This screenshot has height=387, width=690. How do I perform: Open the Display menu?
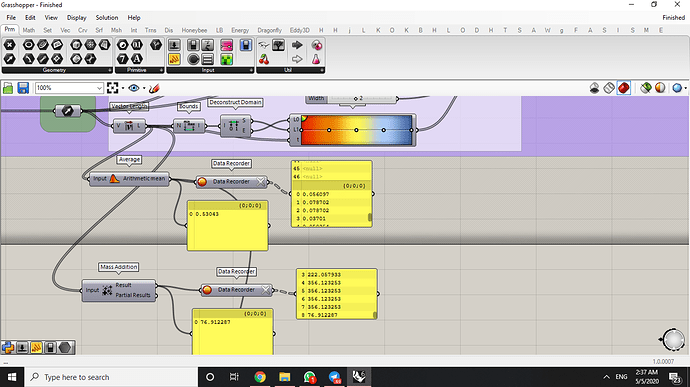[77, 18]
